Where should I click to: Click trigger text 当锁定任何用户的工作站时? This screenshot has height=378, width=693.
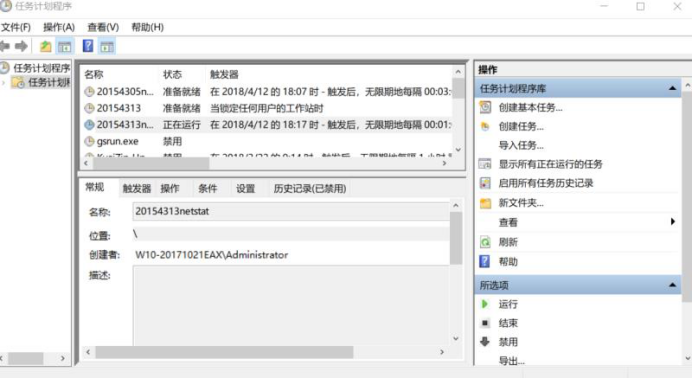click(x=267, y=108)
